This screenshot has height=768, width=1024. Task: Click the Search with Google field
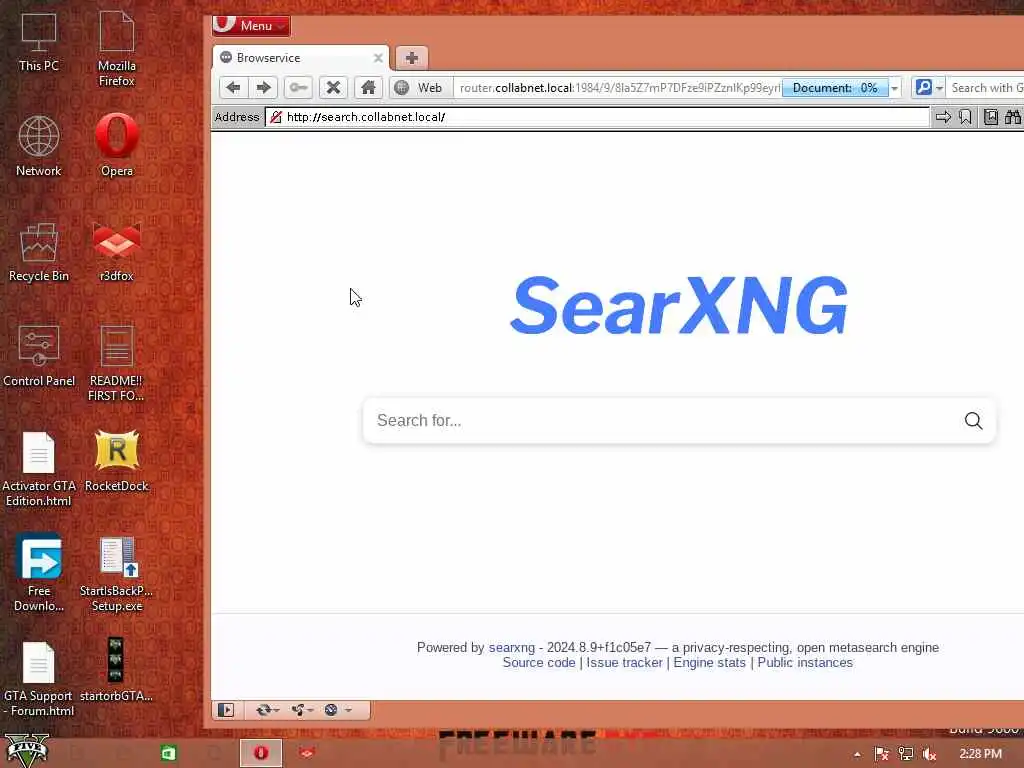(985, 88)
